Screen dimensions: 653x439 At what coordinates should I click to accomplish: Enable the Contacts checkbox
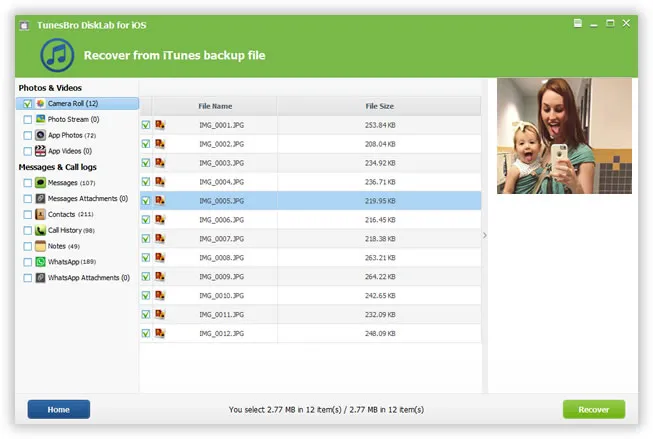(27, 214)
